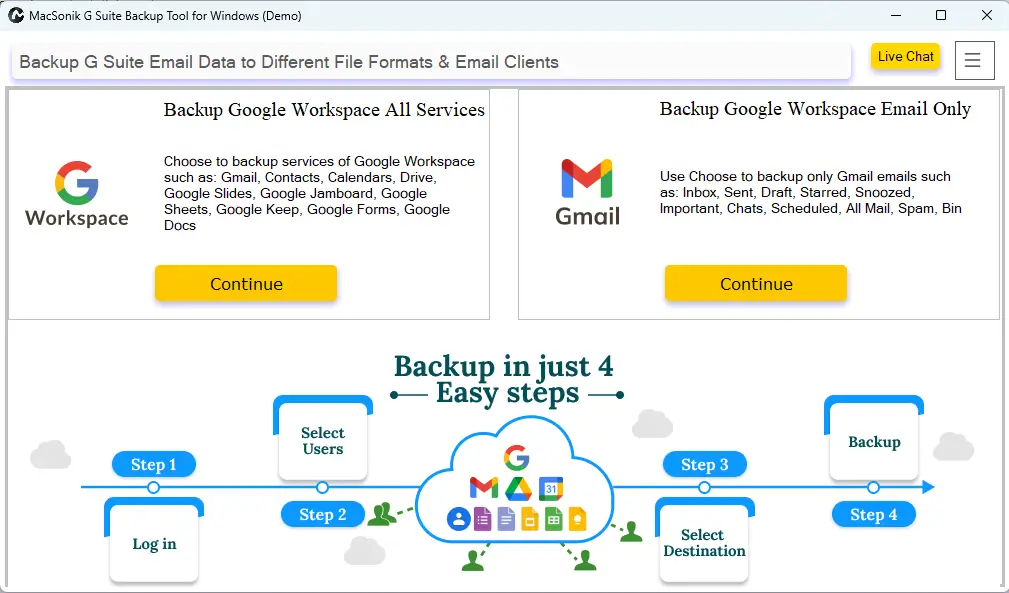
Task: Continue with Google Workspace All Services backup
Action: pyautogui.click(x=246, y=284)
